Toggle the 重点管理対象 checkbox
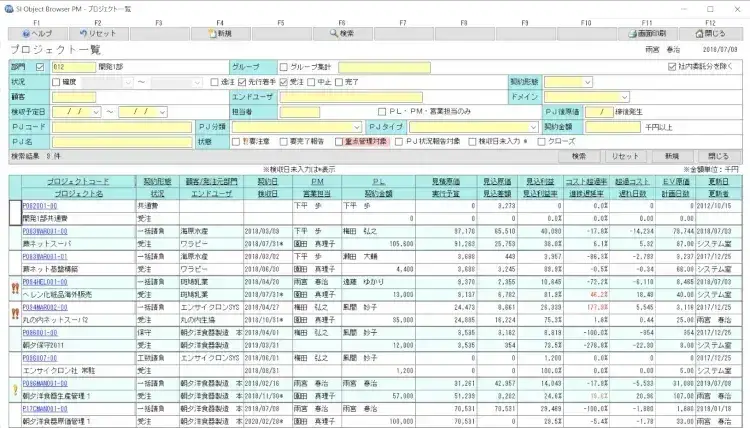The height and width of the screenshot is (428, 750). pos(340,142)
